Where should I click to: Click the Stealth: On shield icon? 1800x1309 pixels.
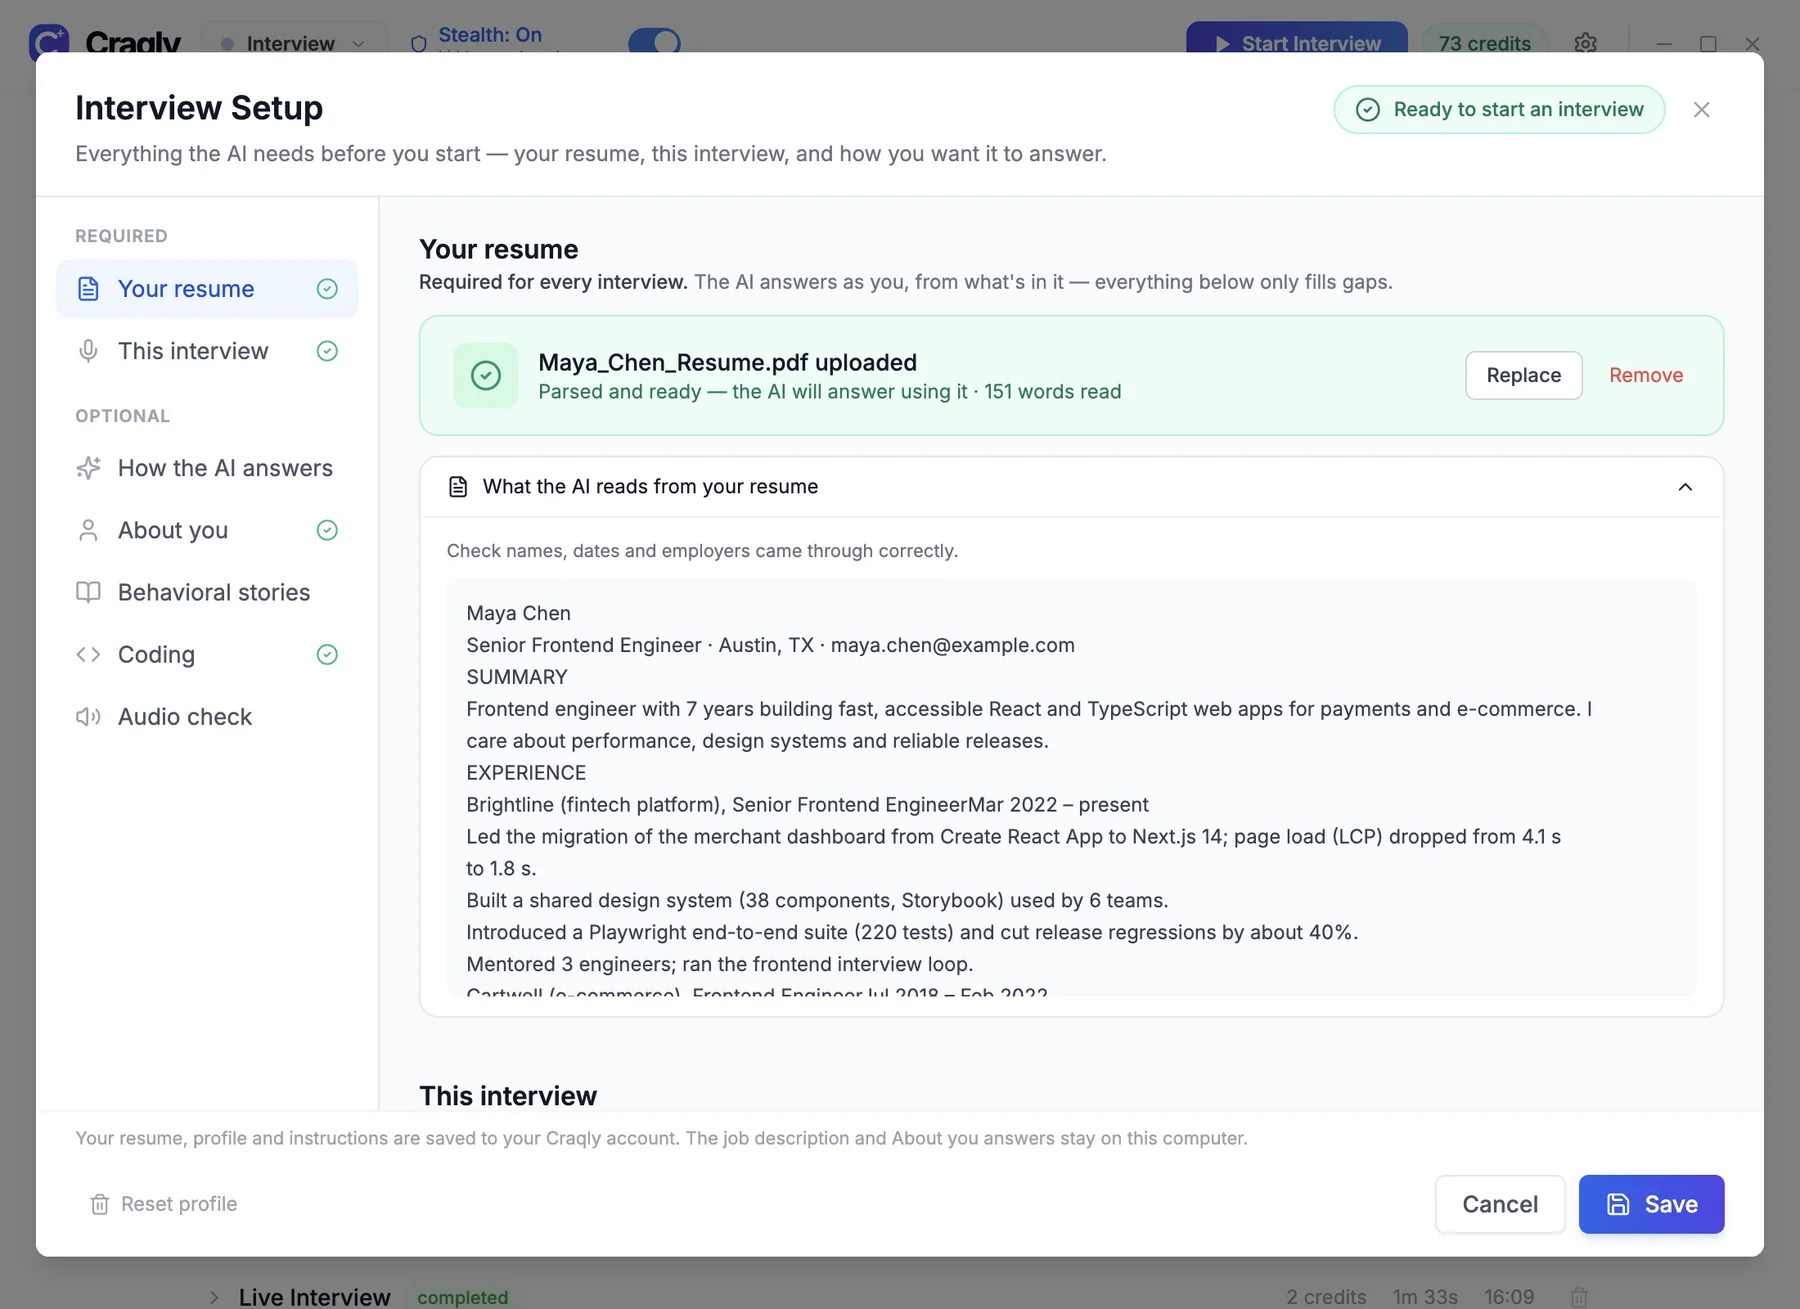(x=419, y=43)
